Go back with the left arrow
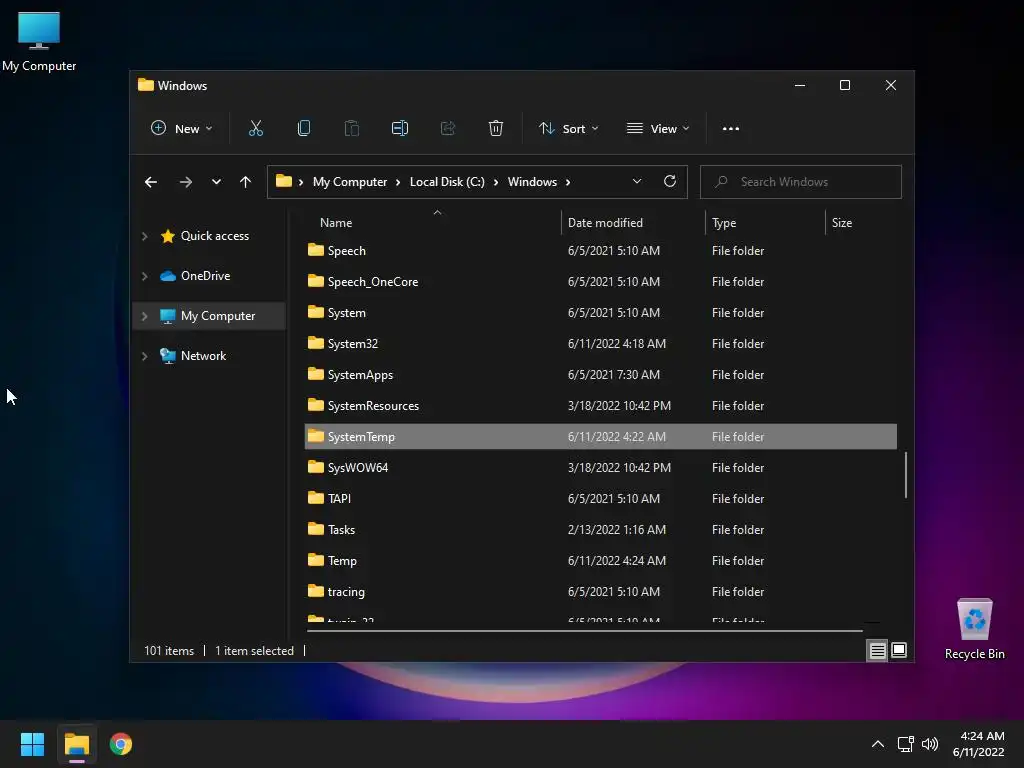The width and height of the screenshot is (1024, 768). 151,182
